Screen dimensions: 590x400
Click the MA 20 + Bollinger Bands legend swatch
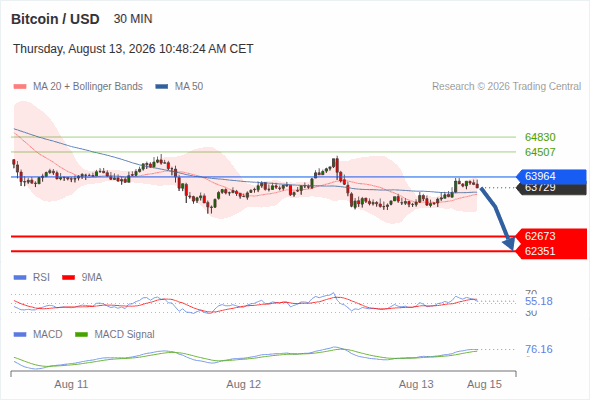point(20,87)
